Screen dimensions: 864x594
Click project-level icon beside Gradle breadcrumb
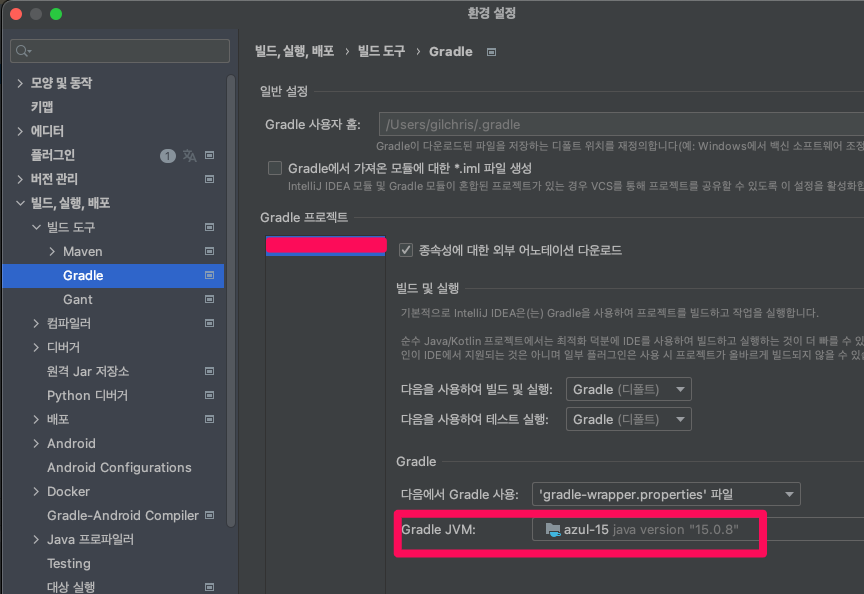(492, 52)
